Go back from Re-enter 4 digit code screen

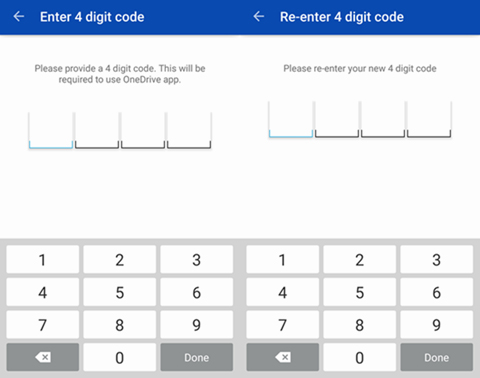(259, 16)
